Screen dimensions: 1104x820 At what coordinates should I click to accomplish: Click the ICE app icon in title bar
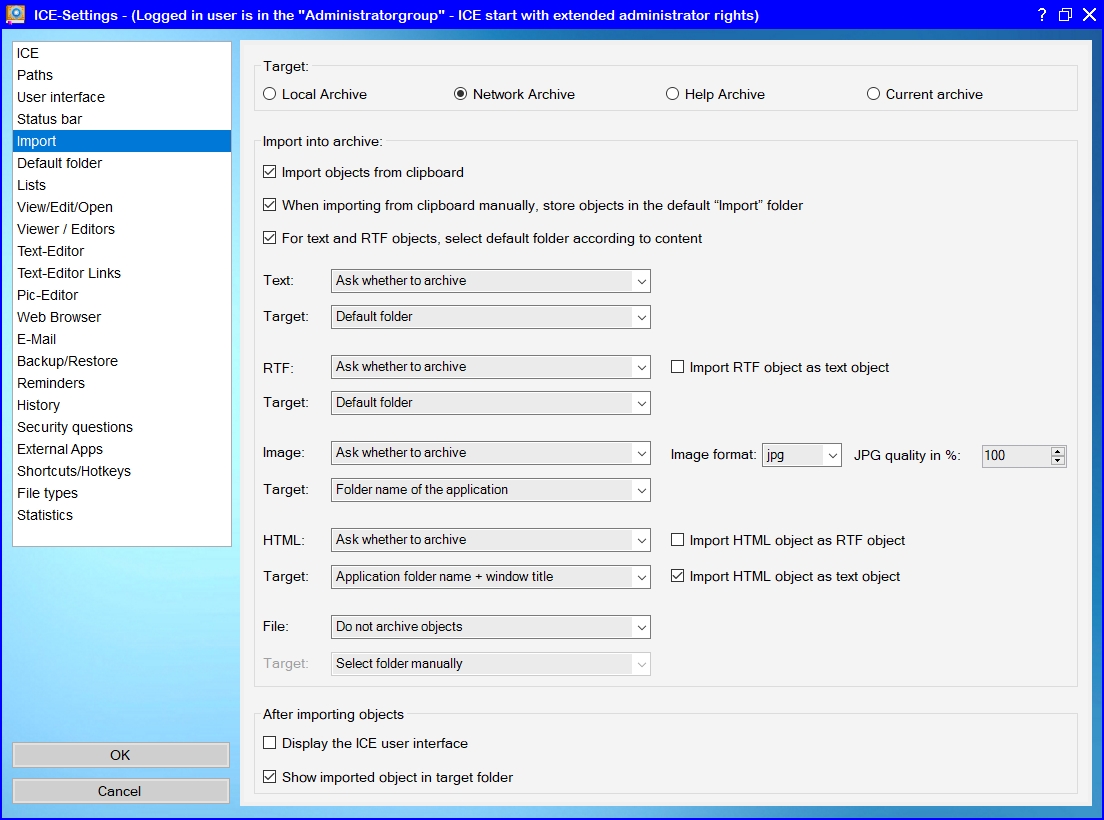(x=15, y=15)
